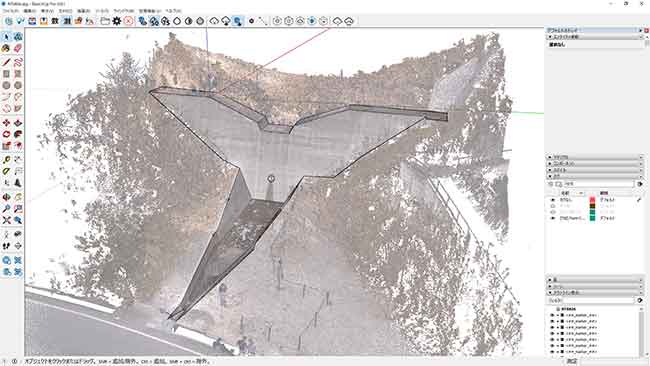The image size is (650, 366).
Task: Click the red circled X toolbar icon
Action: (x=129, y=21)
